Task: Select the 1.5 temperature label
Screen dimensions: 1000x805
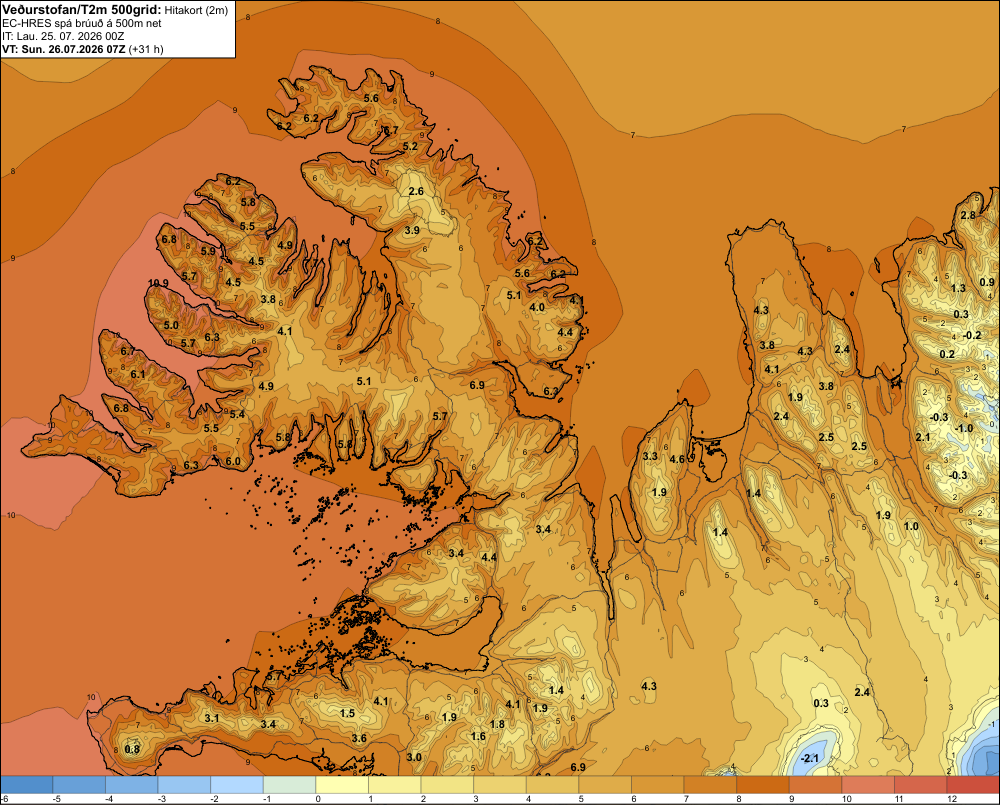Action: point(347,713)
